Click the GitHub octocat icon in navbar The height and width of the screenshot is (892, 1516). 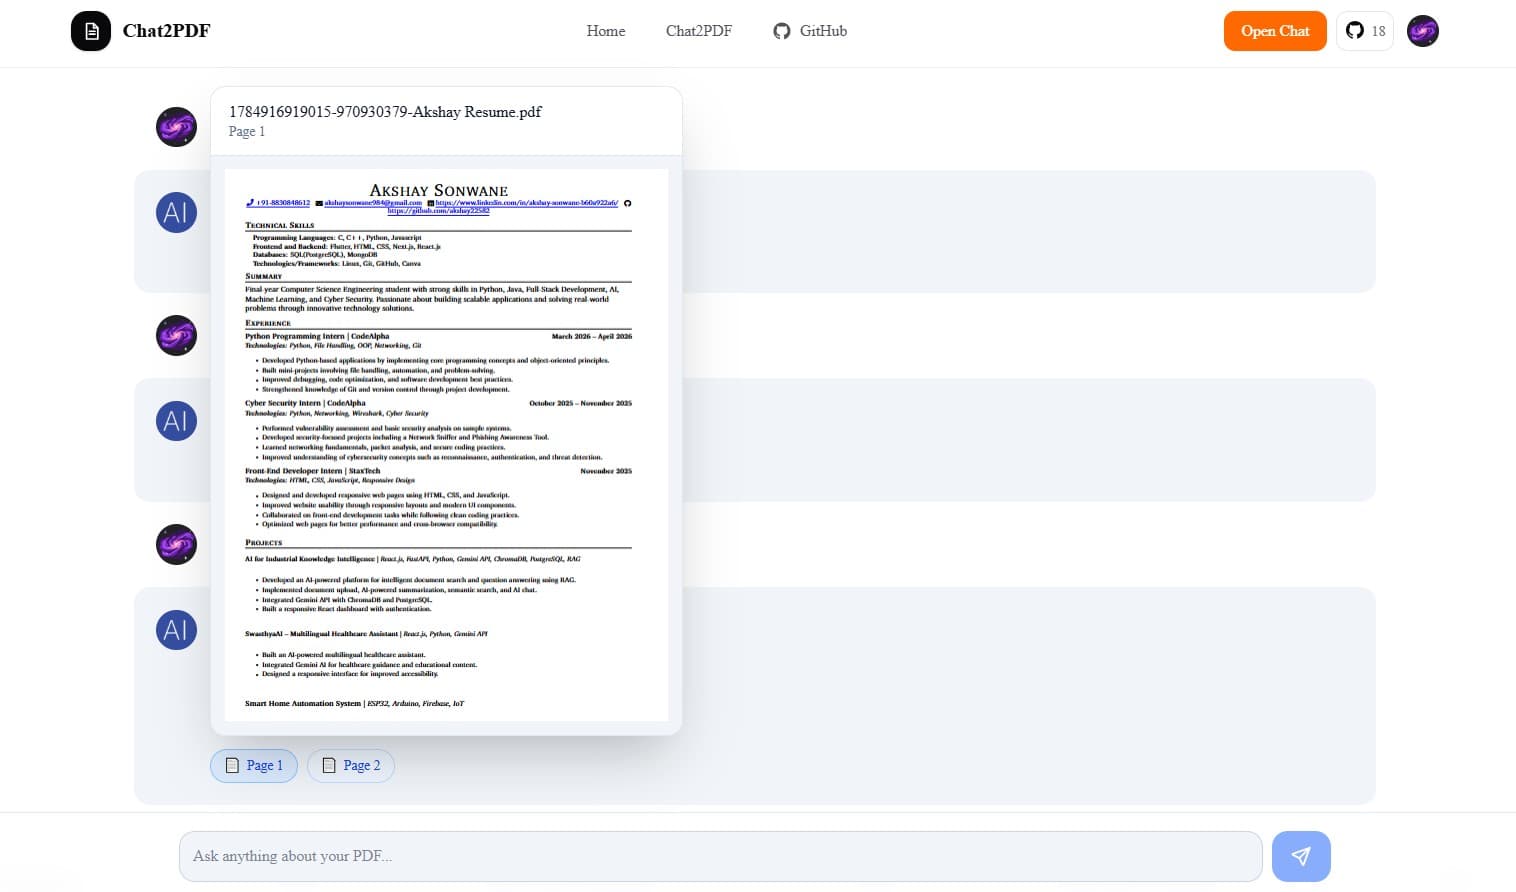point(782,31)
